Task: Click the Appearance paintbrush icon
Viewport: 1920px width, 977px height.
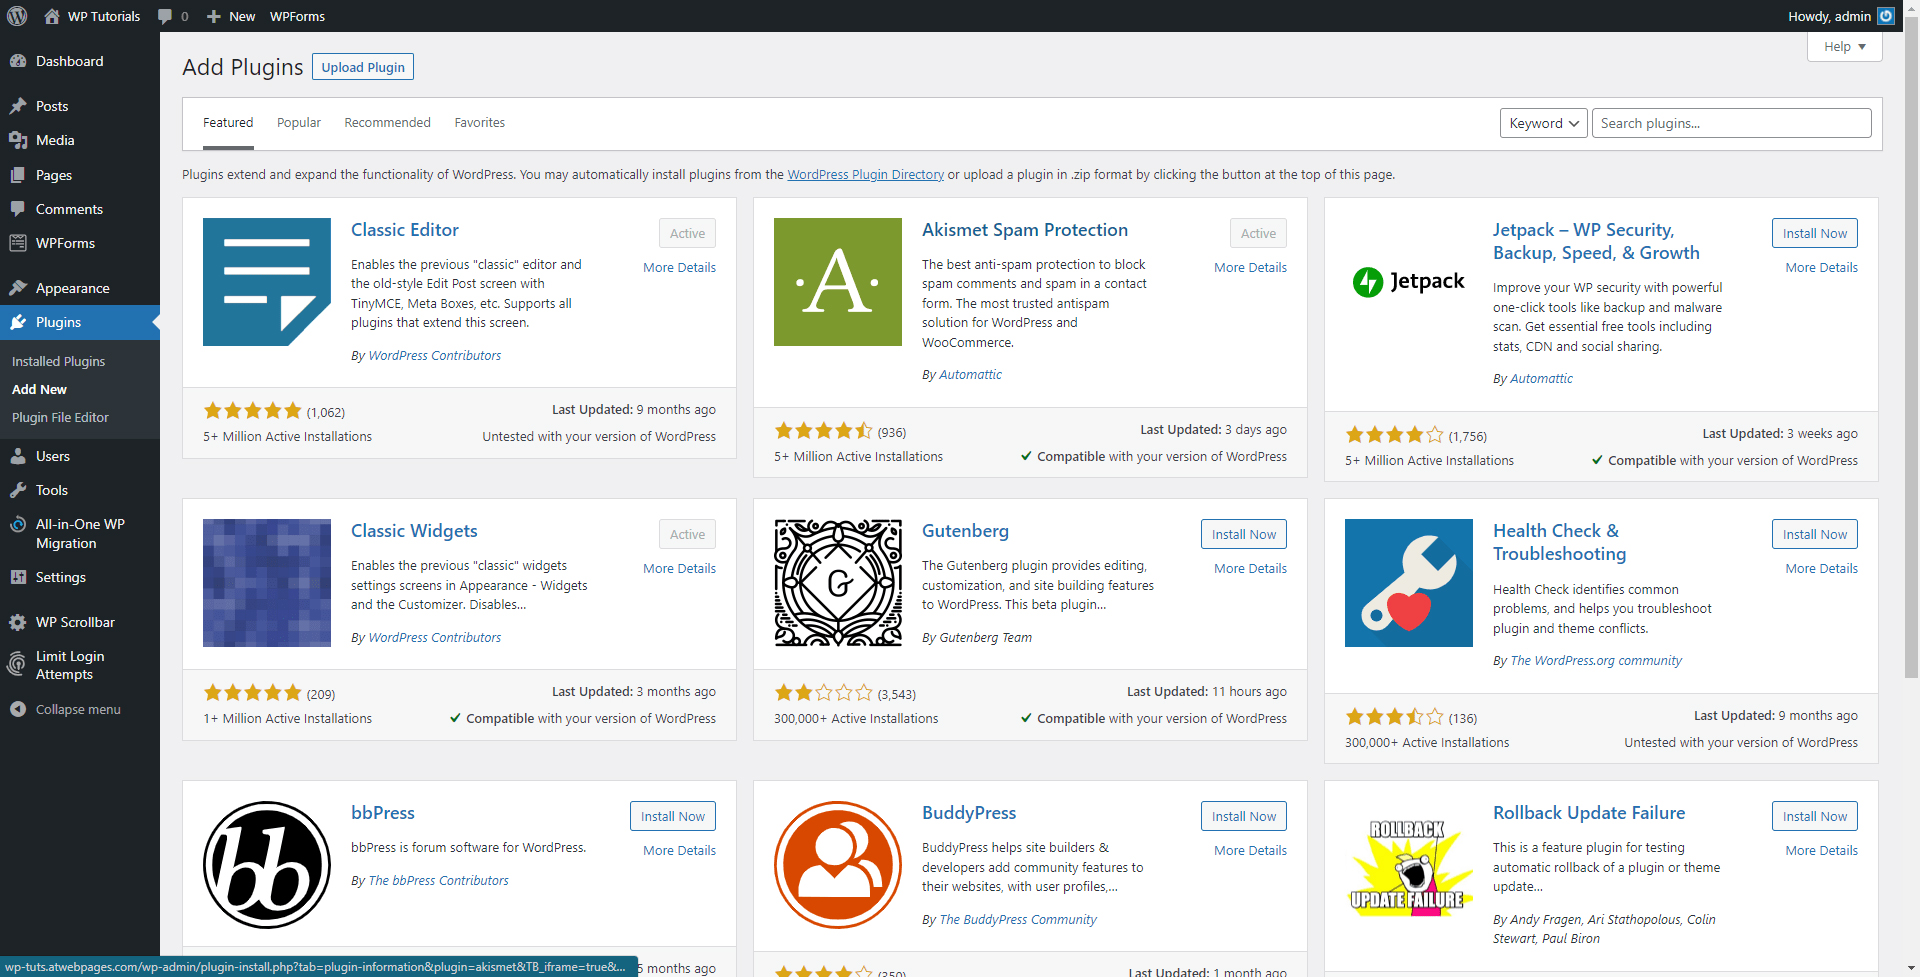Action: [18, 288]
